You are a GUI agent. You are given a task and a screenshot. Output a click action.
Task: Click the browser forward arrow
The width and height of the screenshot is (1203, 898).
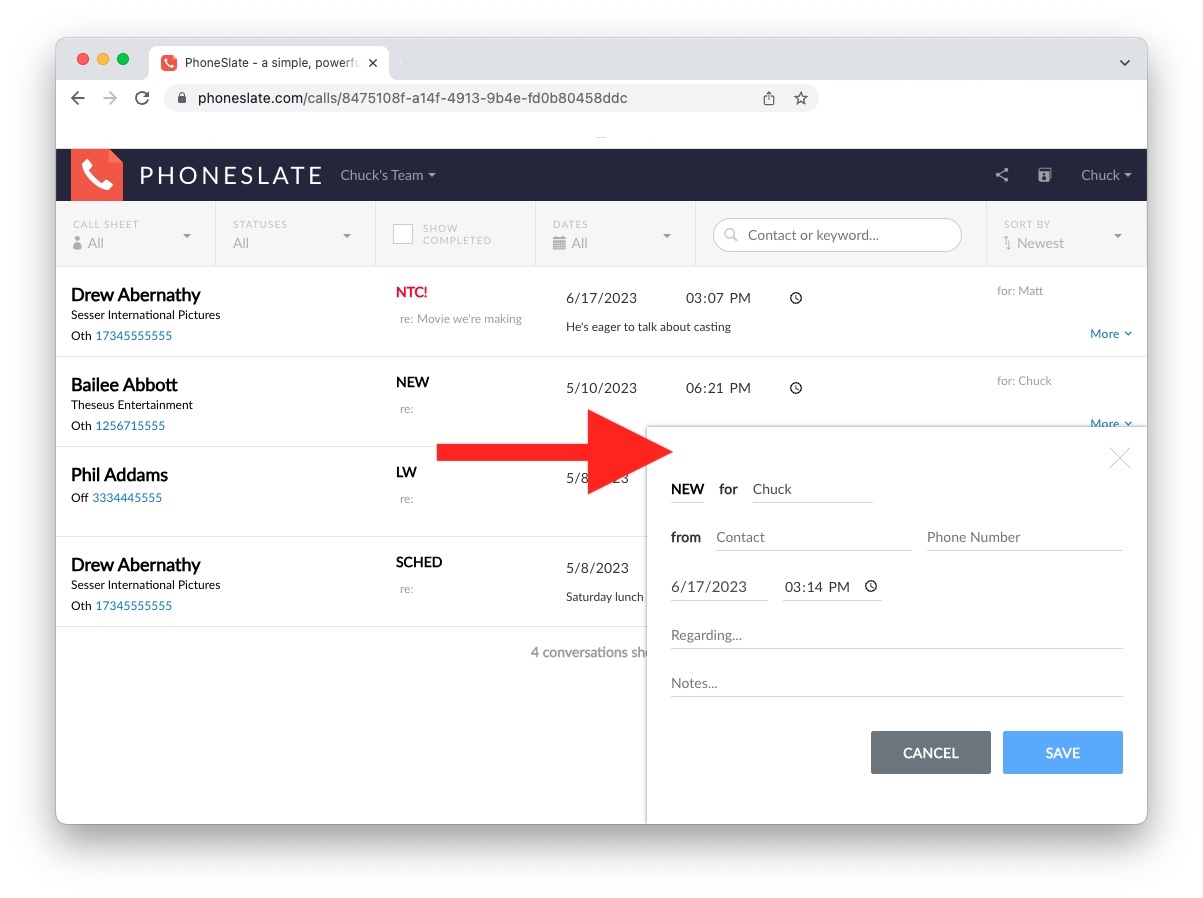coord(110,98)
